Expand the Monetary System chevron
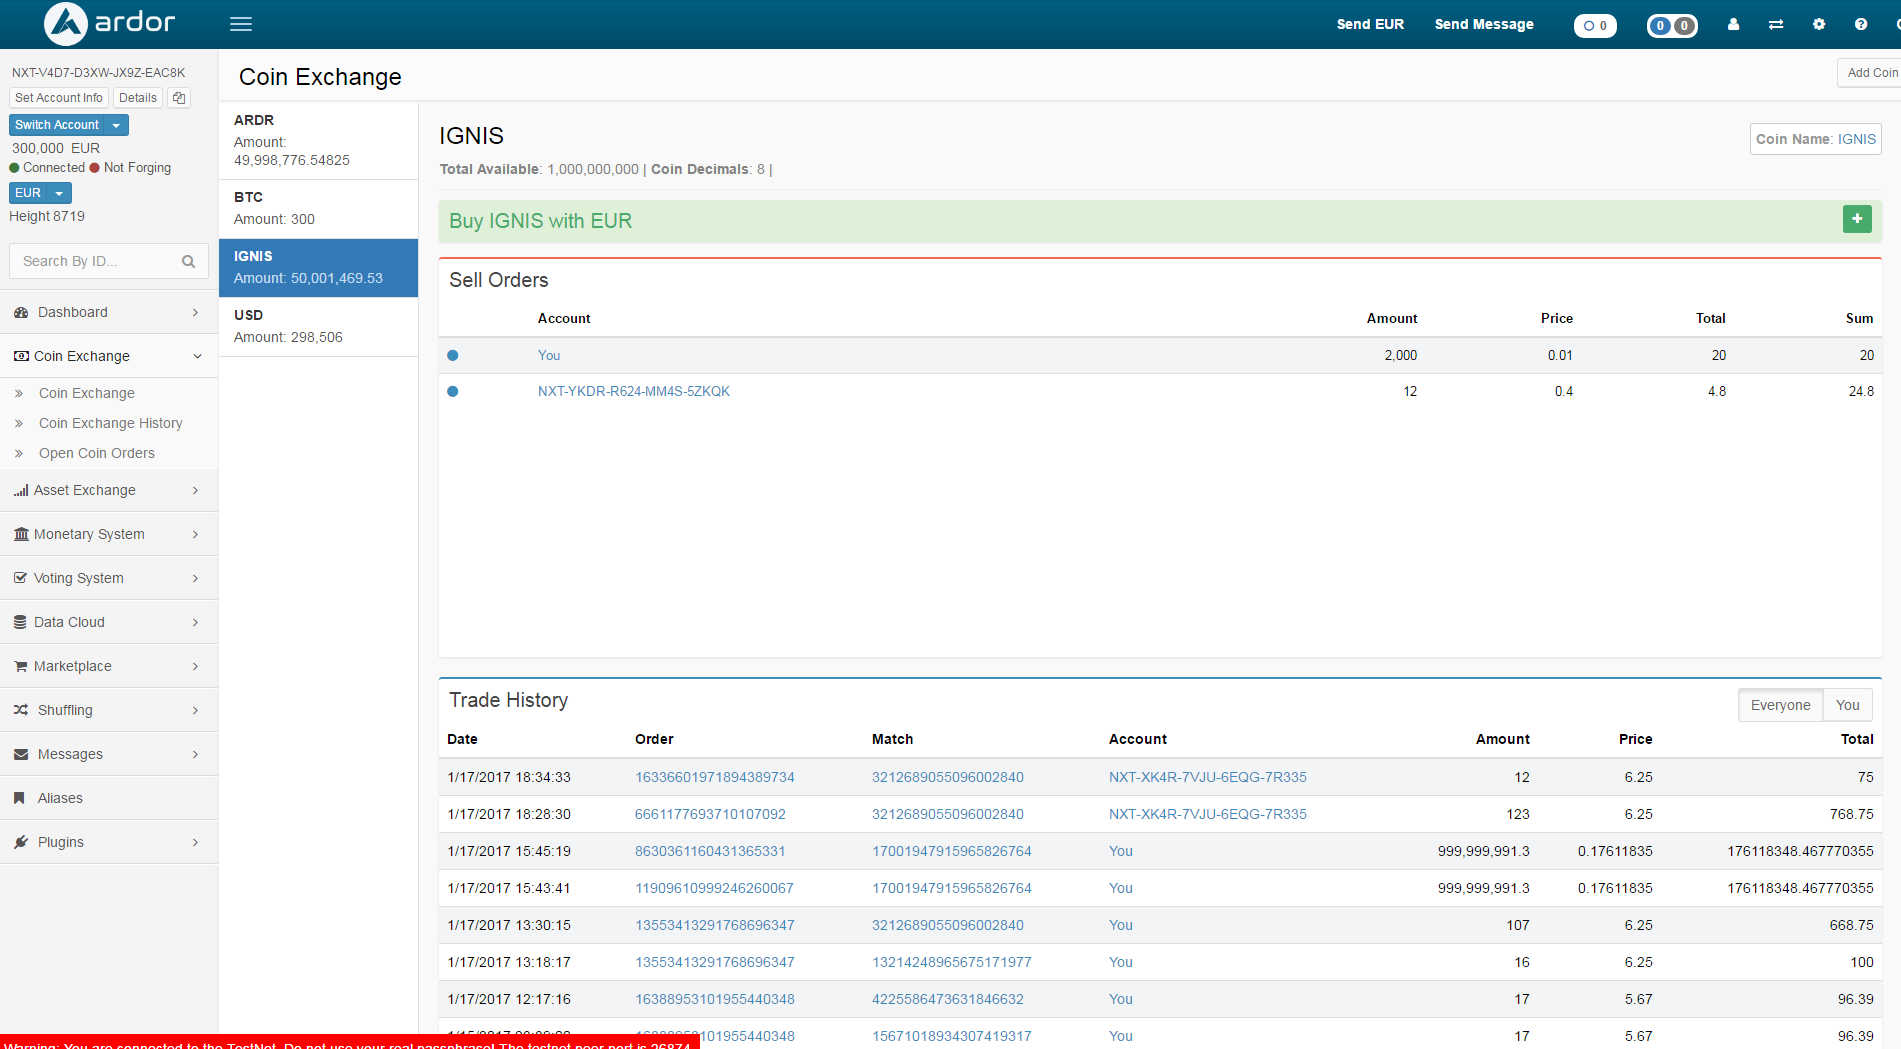This screenshot has width=1901, height=1049. click(195, 534)
